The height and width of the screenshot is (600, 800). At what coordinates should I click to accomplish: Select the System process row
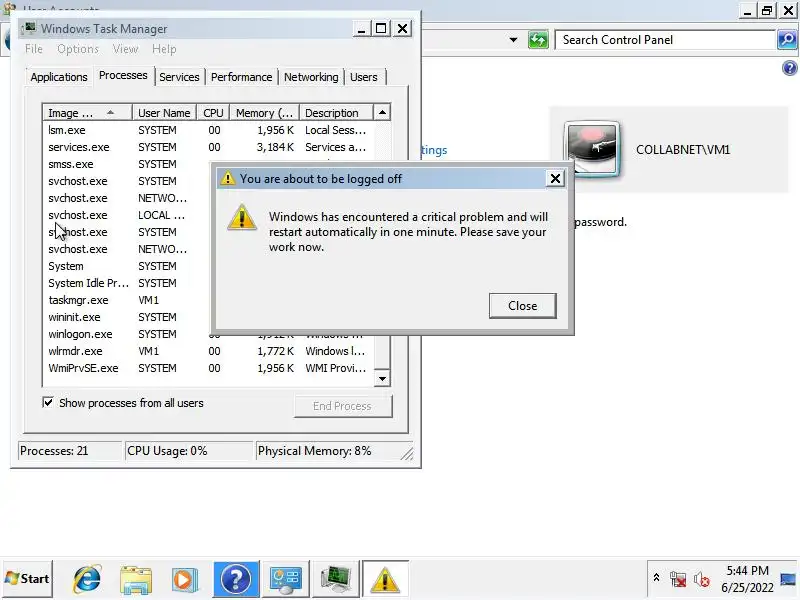tap(127, 266)
